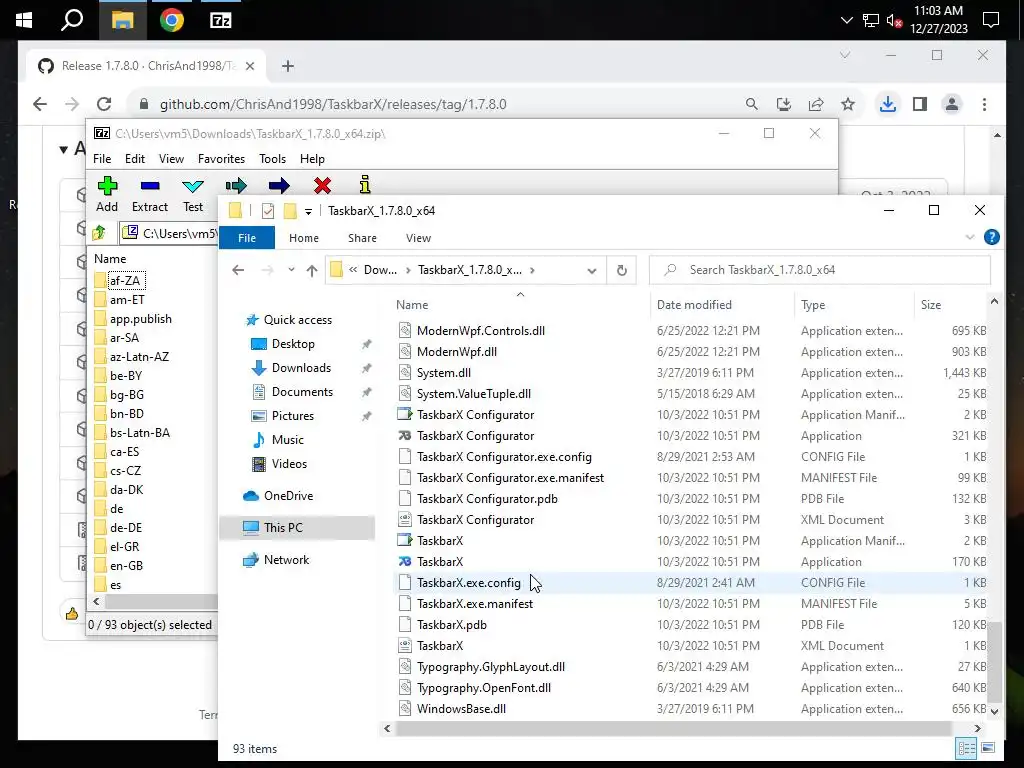Switch Explorer to large icons view

point(988,748)
